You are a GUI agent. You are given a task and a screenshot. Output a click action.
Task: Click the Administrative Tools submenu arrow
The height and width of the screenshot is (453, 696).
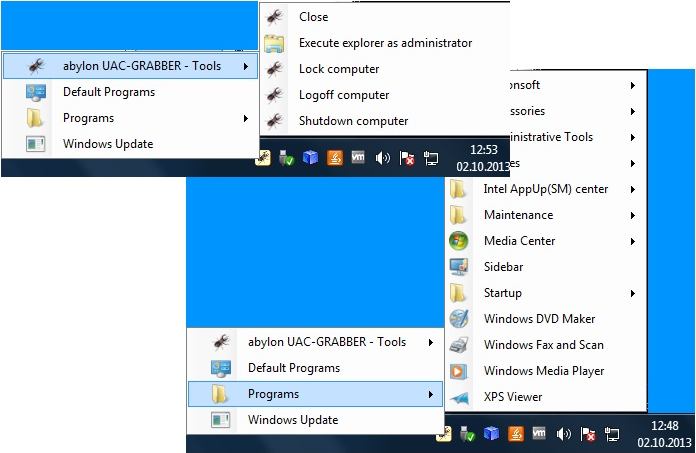(633, 137)
